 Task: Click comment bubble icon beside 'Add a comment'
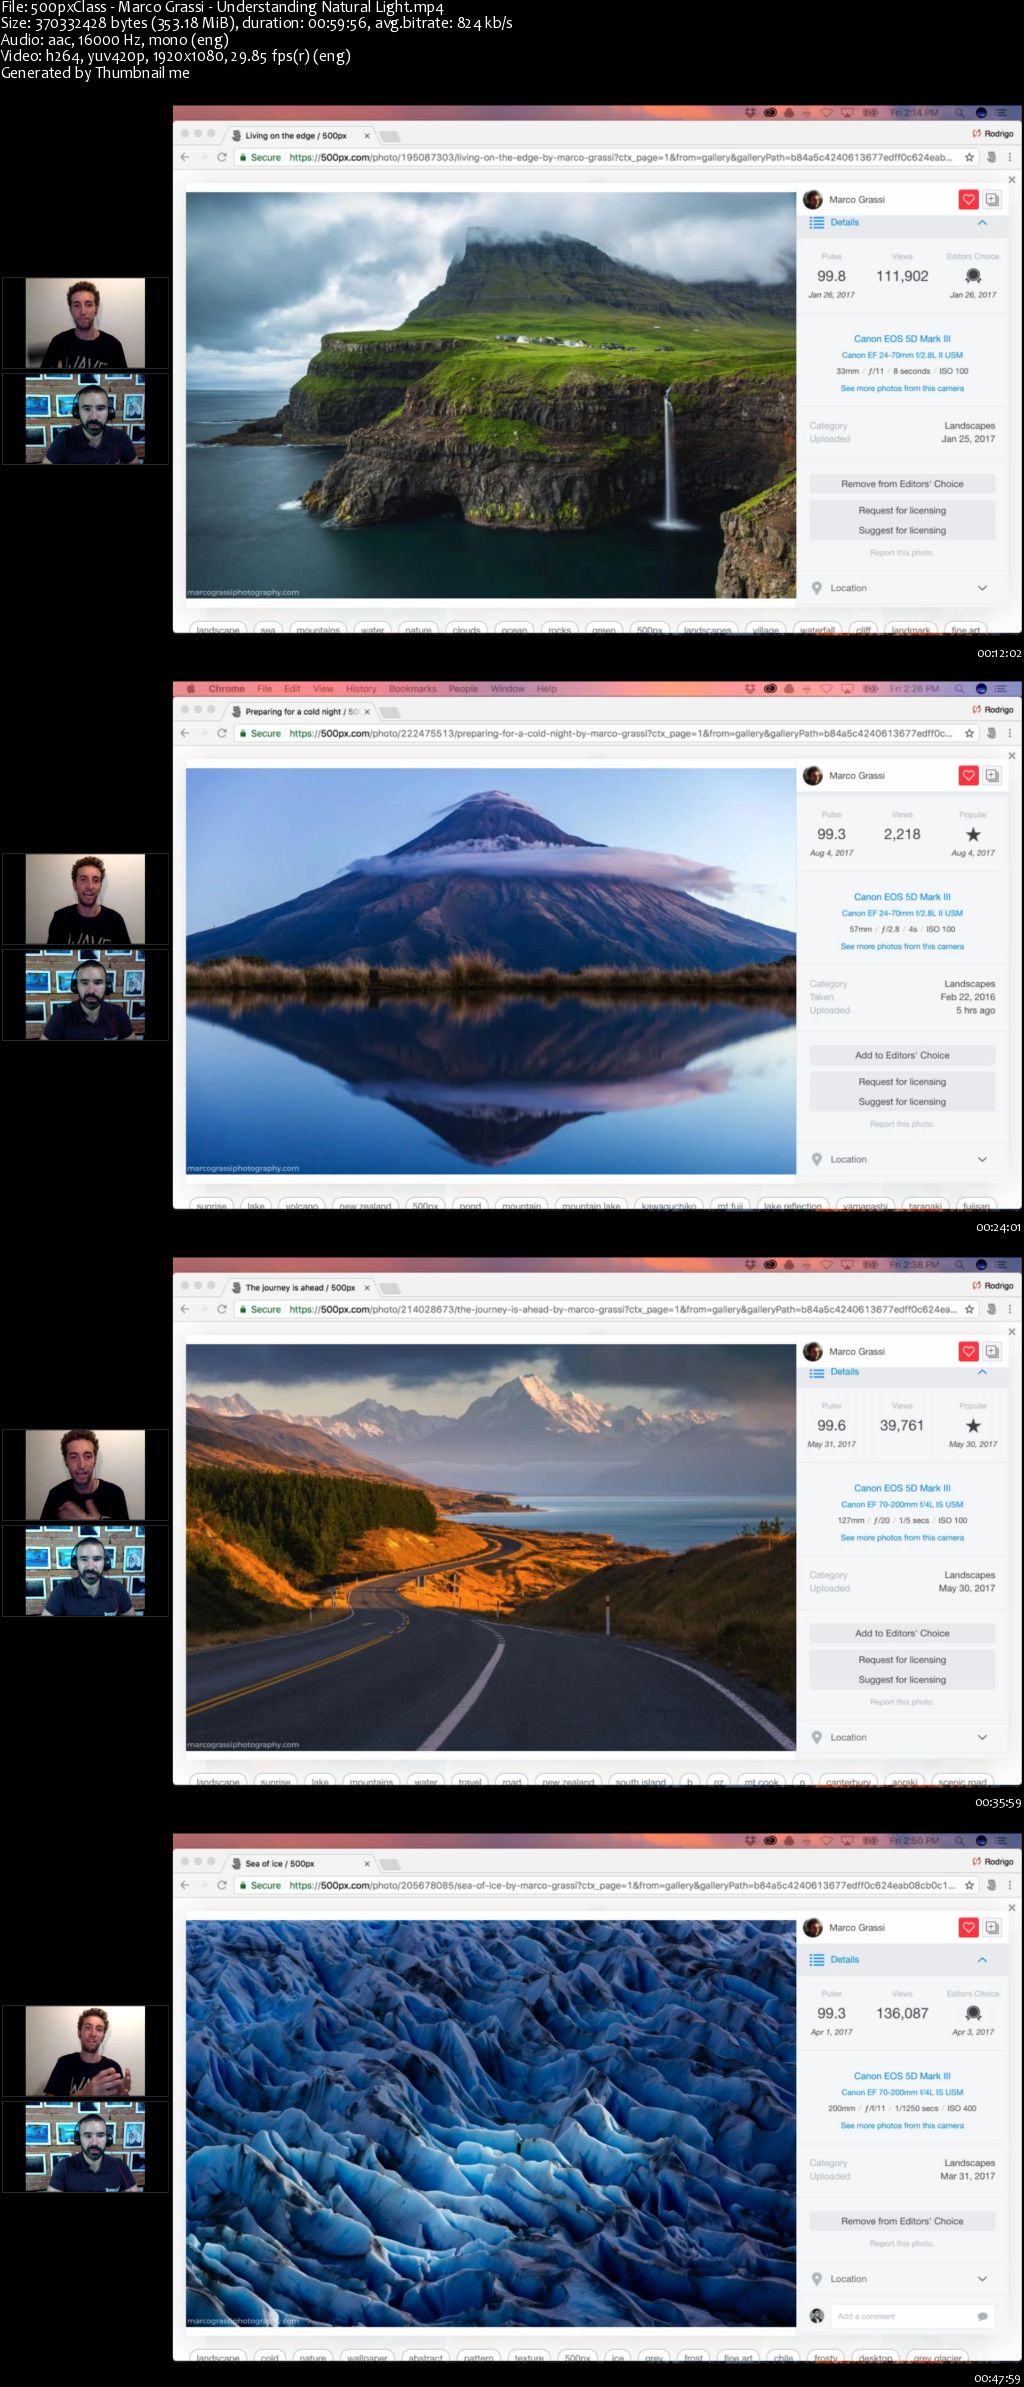(x=982, y=2316)
